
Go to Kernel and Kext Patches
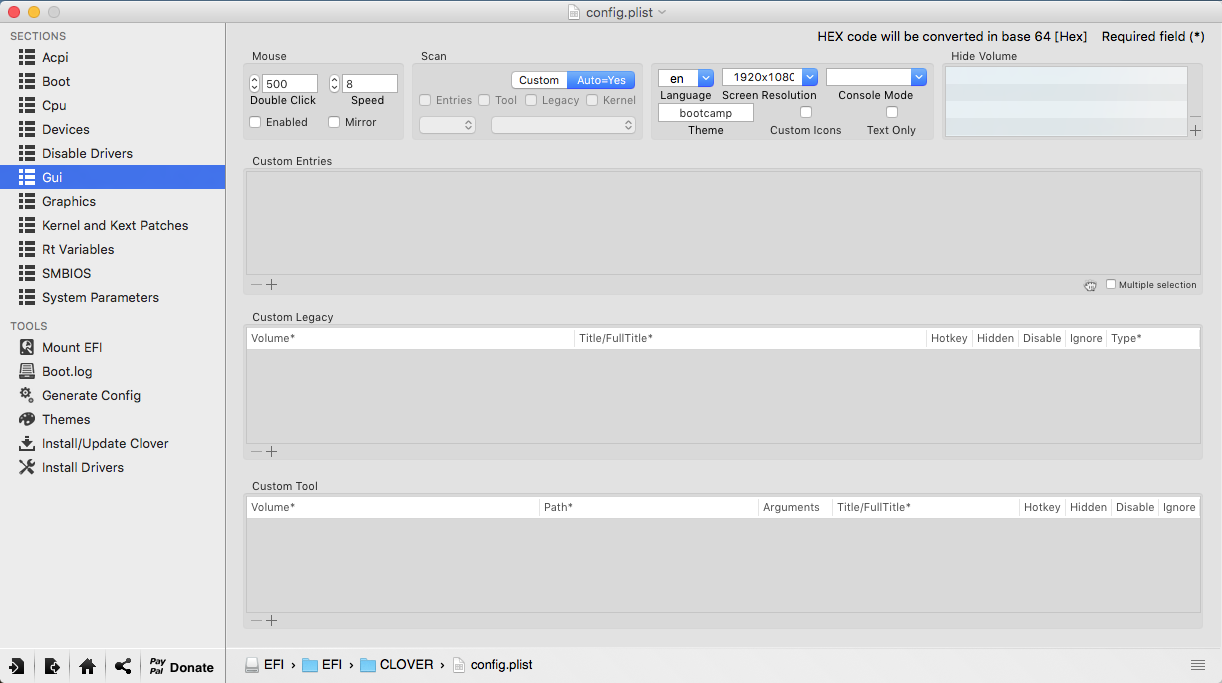click(112, 225)
